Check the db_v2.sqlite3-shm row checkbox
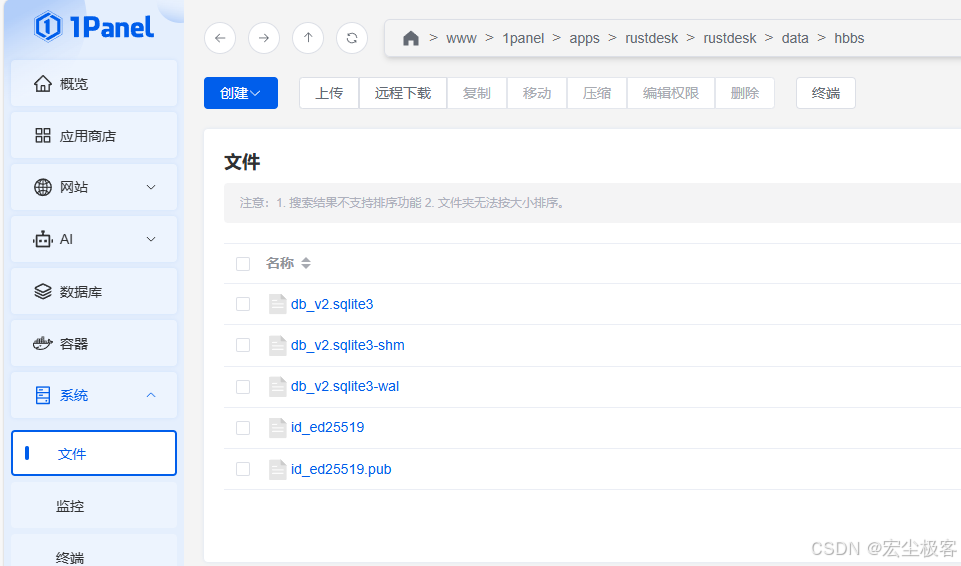This screenshot has height=566, width=961. coord(243,345)
